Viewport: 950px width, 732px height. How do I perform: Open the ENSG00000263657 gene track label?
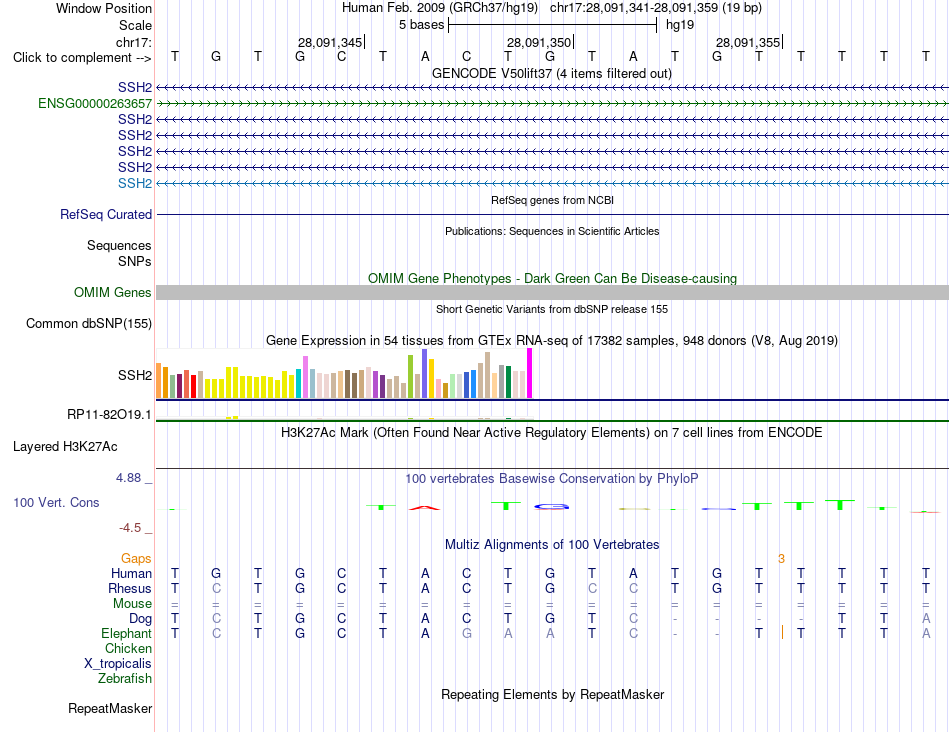click(x=95, y=104)
